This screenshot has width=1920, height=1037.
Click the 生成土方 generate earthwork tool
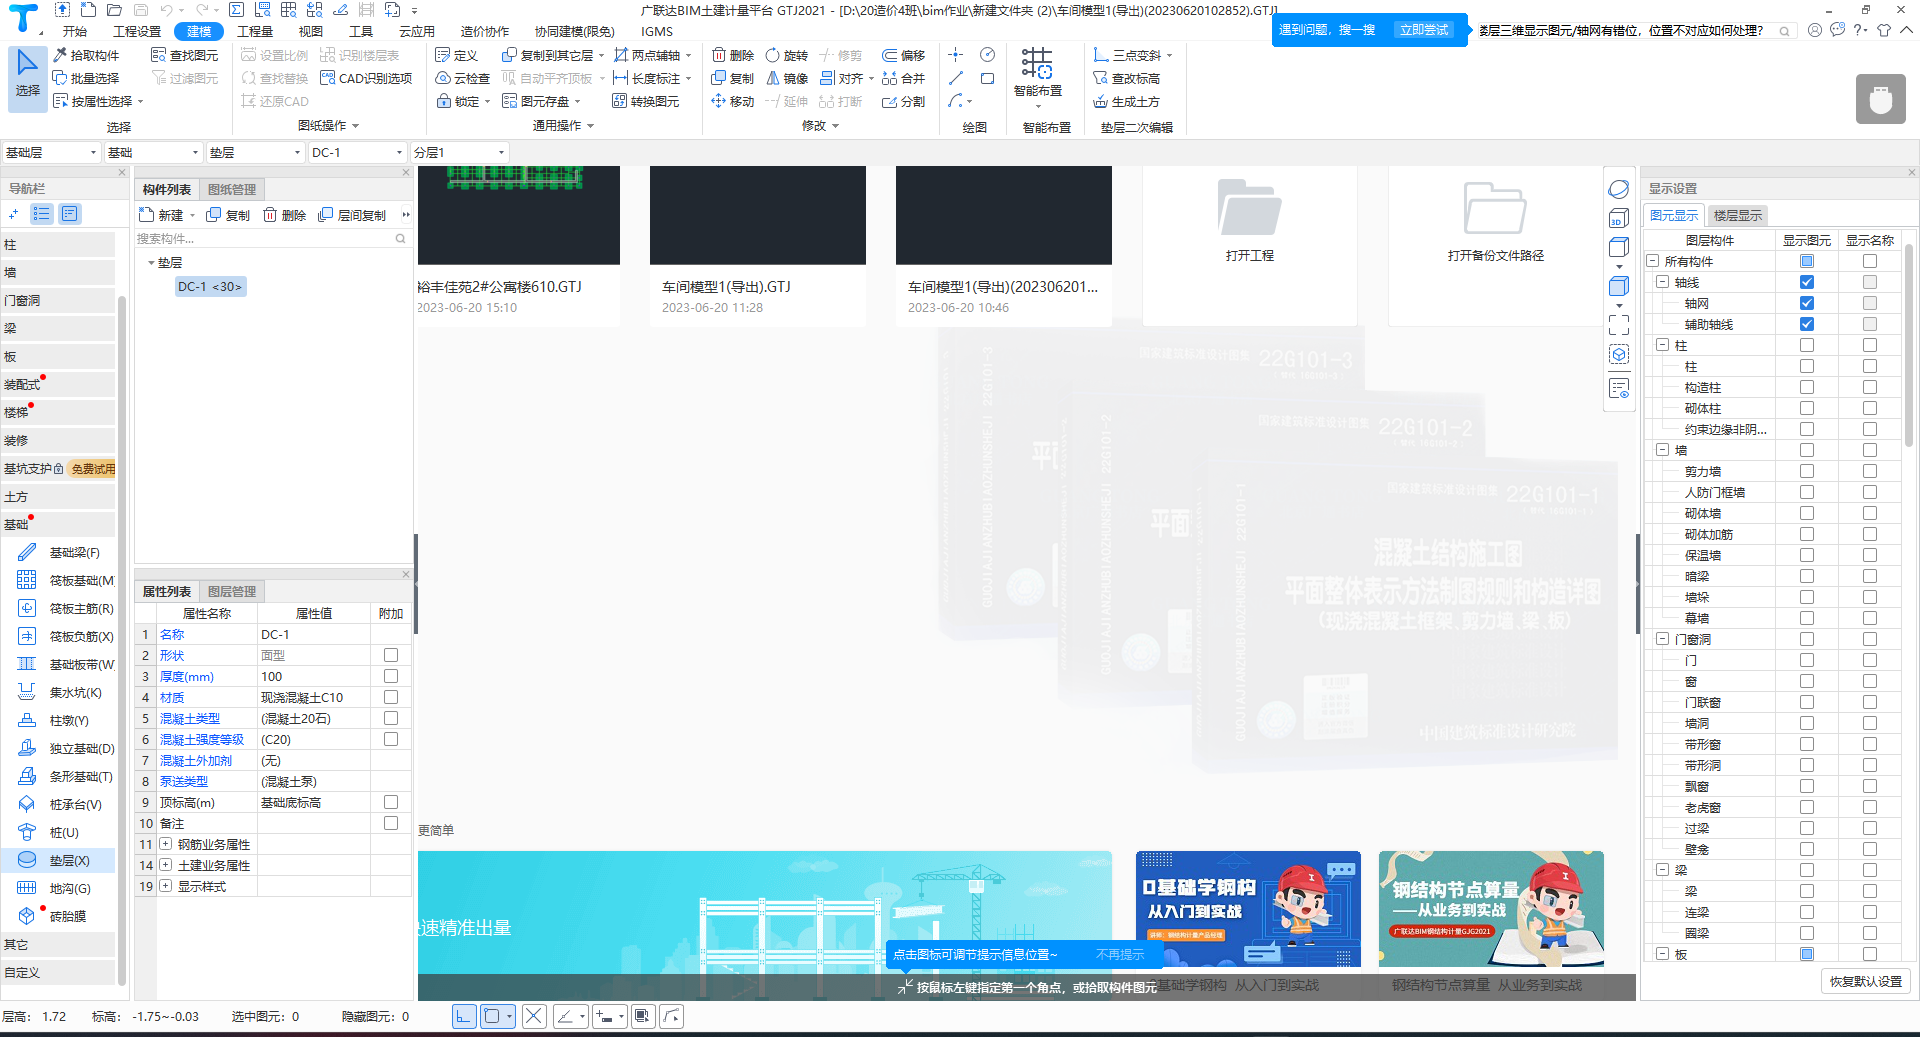pyautogui.click(x=1127, y=101)
